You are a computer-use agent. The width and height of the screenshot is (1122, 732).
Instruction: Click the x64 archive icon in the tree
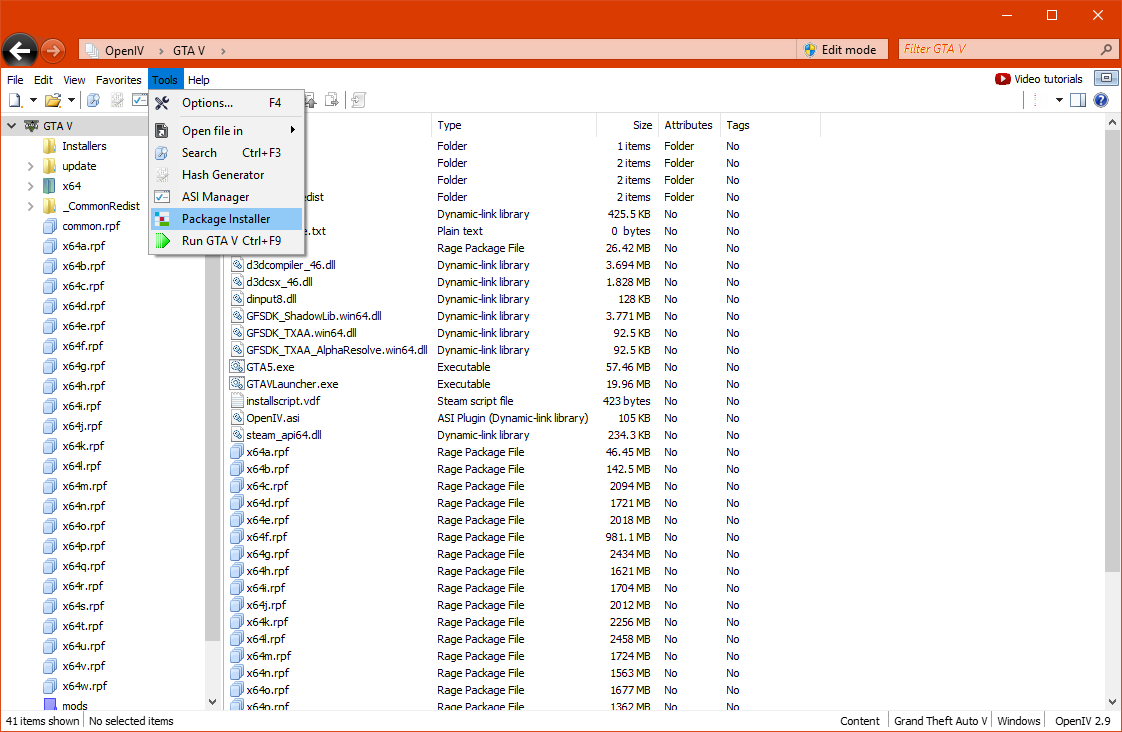pyautogui.click(x=49, y=186)
